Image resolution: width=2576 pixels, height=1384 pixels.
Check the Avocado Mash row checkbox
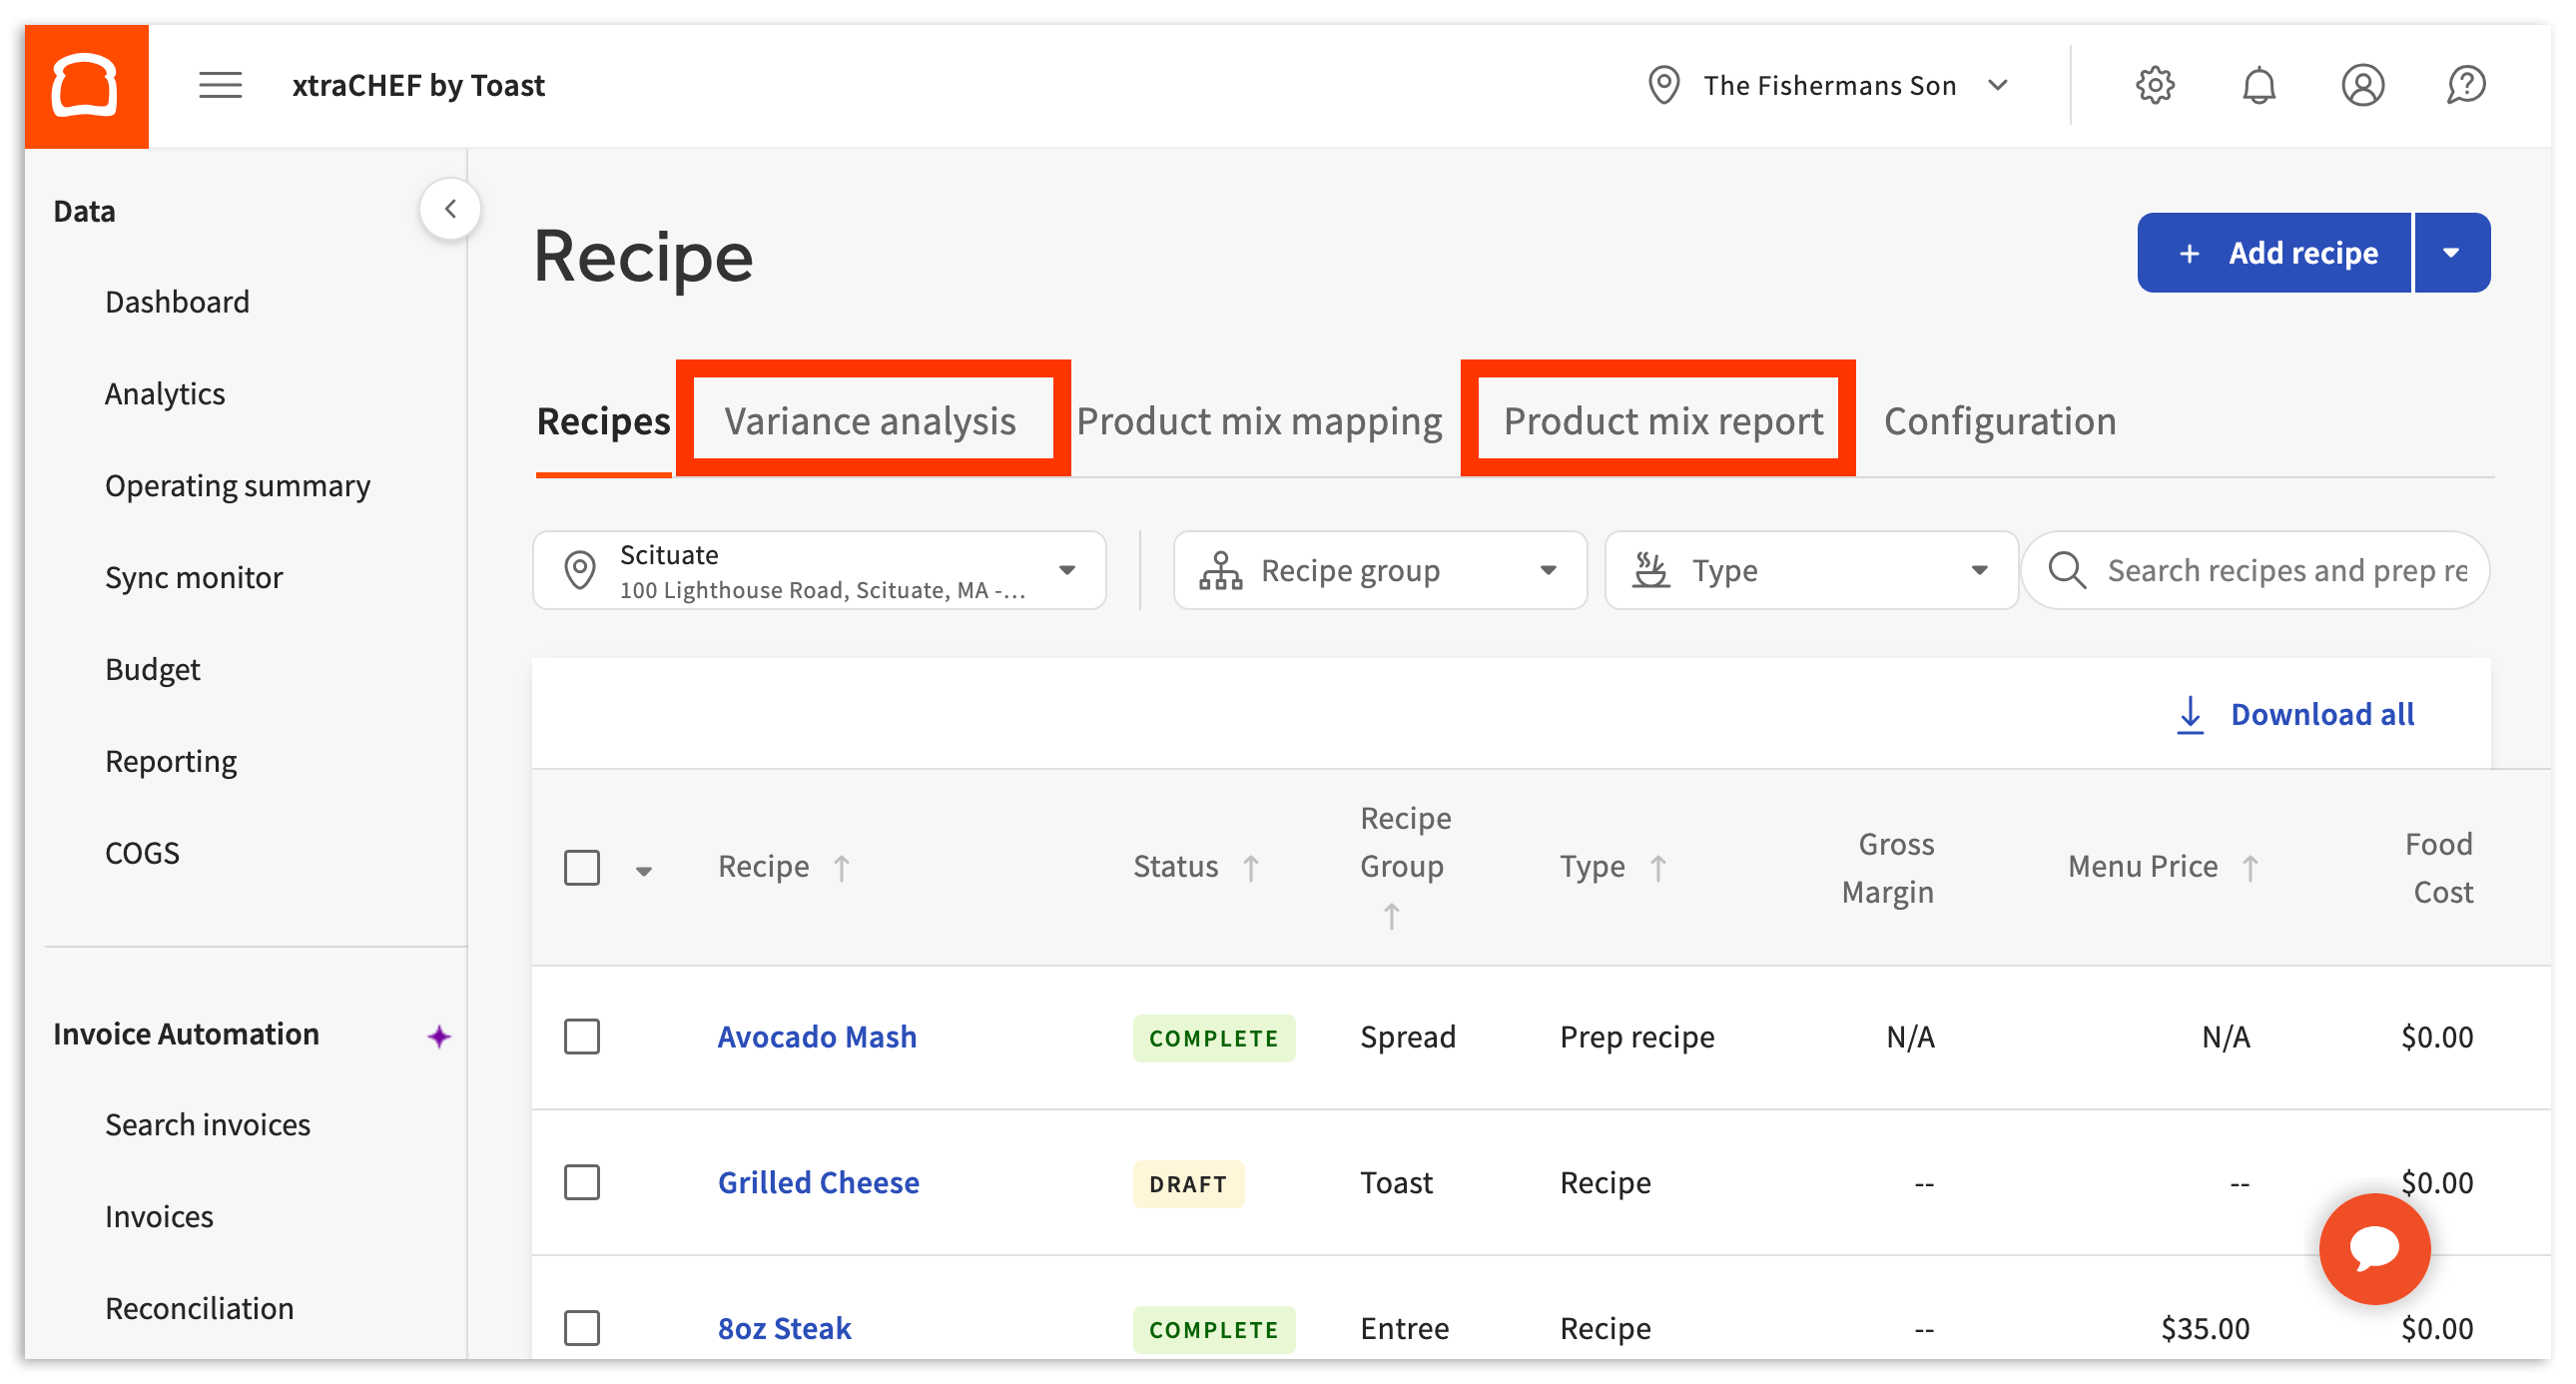(x=582, y=1037)
